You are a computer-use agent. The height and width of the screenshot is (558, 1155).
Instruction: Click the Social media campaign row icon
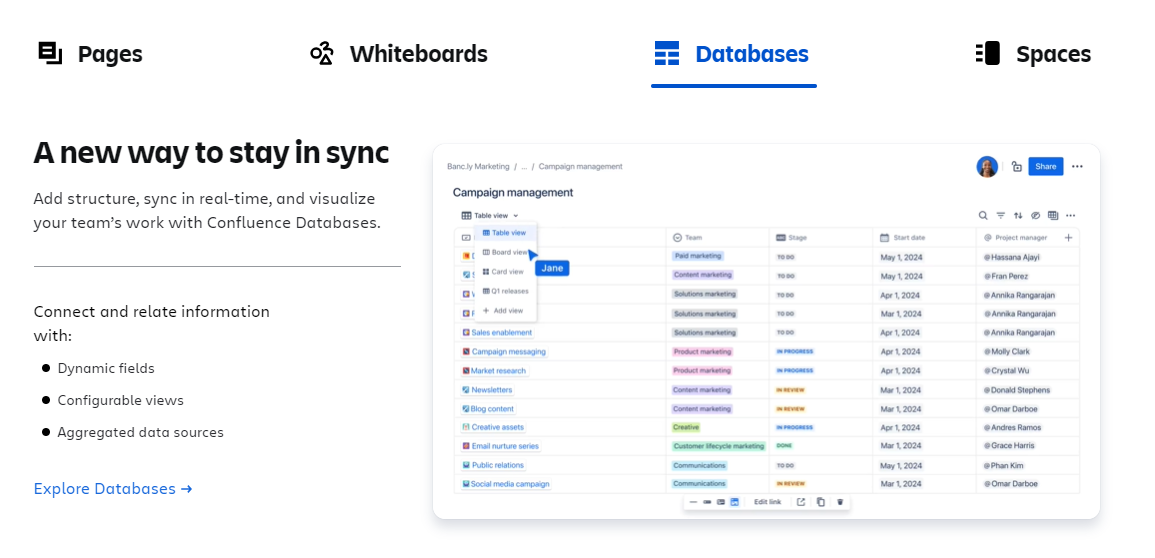click(466, 484)
